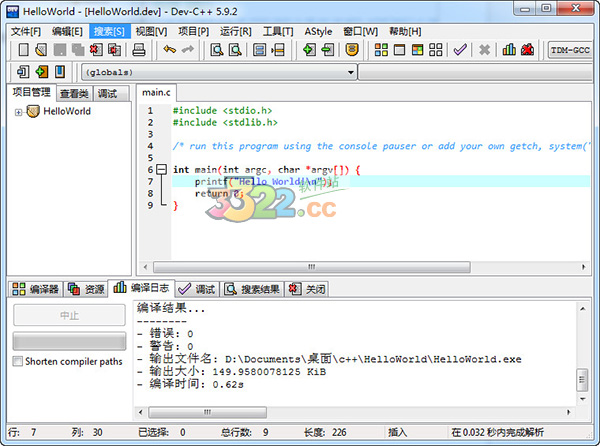Open the (globals) scope dropdown
The image size is (600, 446).
click(x=219, y=72)
